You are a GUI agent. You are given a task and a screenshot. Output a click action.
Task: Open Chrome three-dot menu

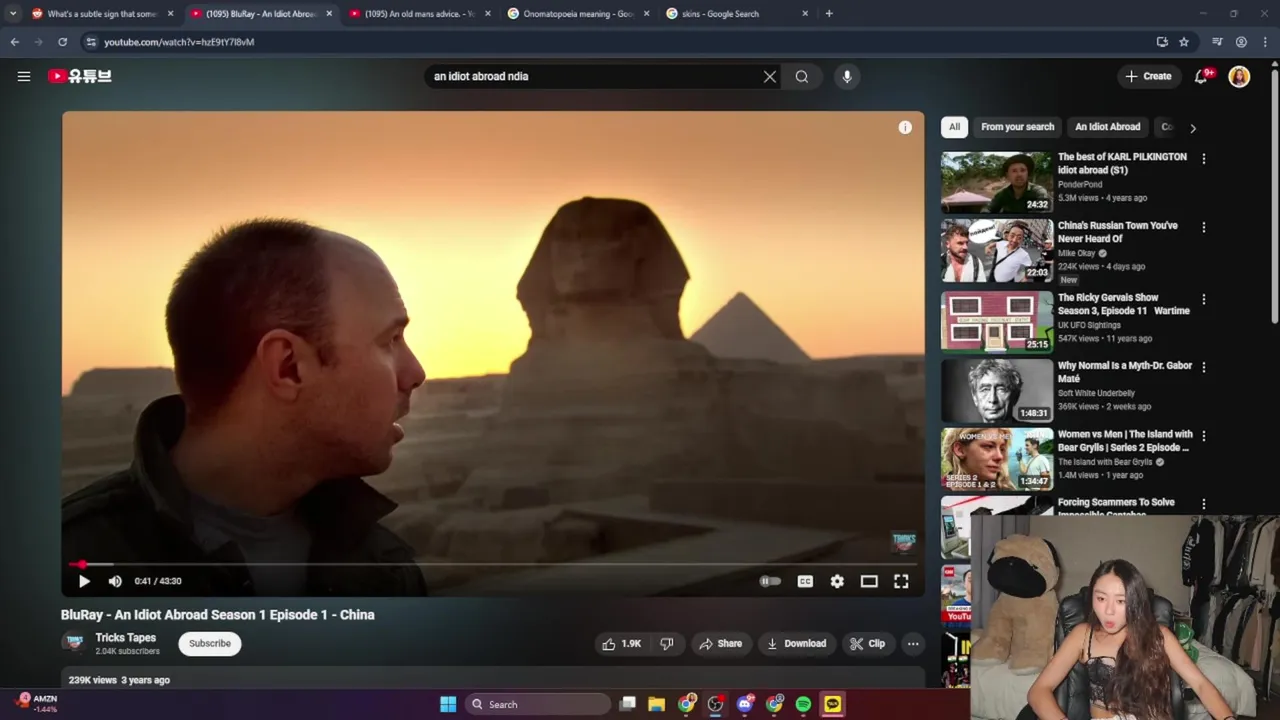coord(1265,42)
